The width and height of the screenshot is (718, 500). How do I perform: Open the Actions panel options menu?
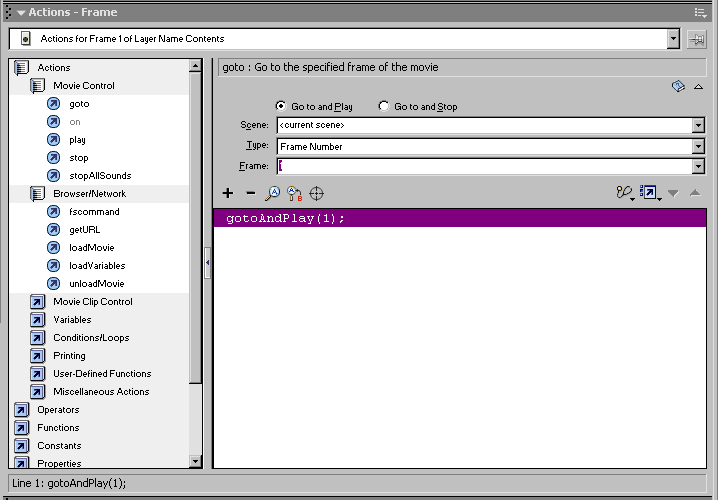700,13
